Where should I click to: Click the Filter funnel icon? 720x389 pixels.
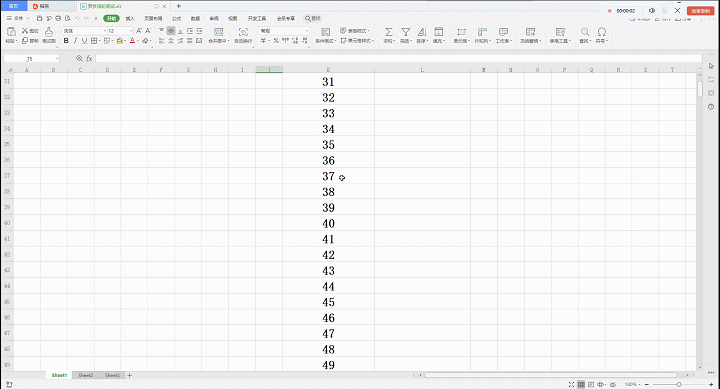[405, 32]
